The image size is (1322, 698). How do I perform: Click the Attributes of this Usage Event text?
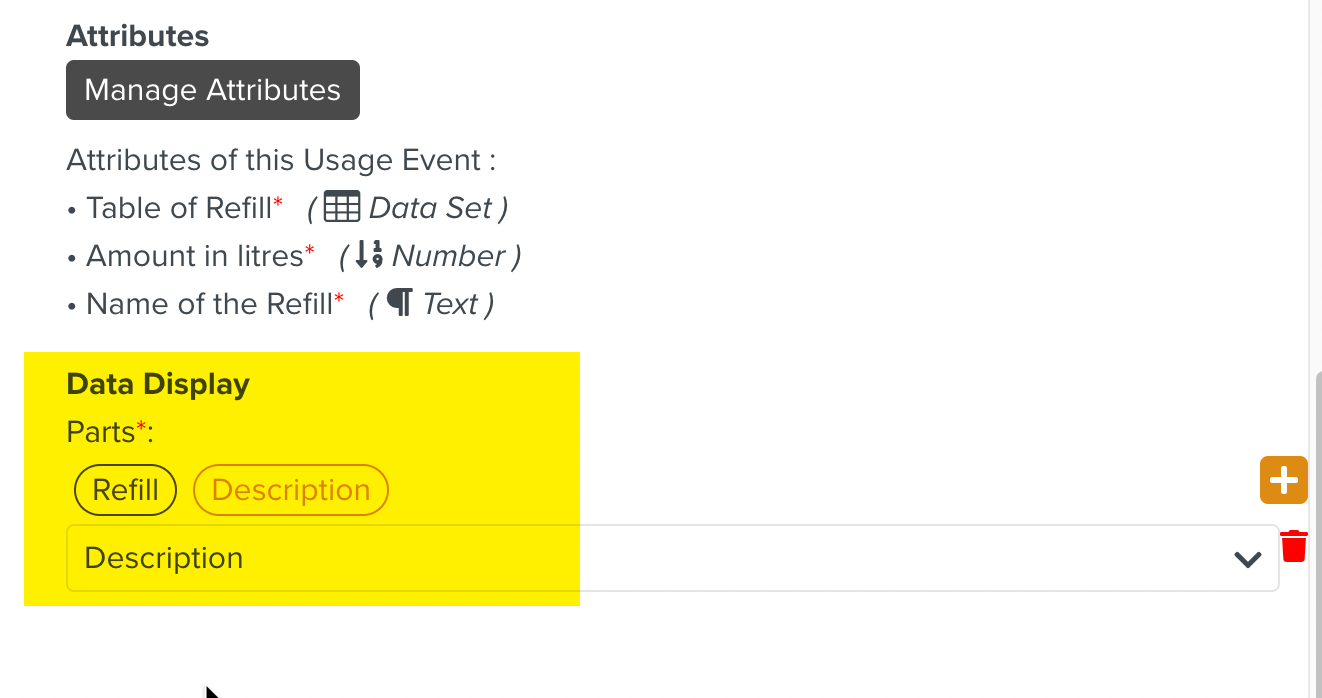pyautogui.click(x=281, y=160)
